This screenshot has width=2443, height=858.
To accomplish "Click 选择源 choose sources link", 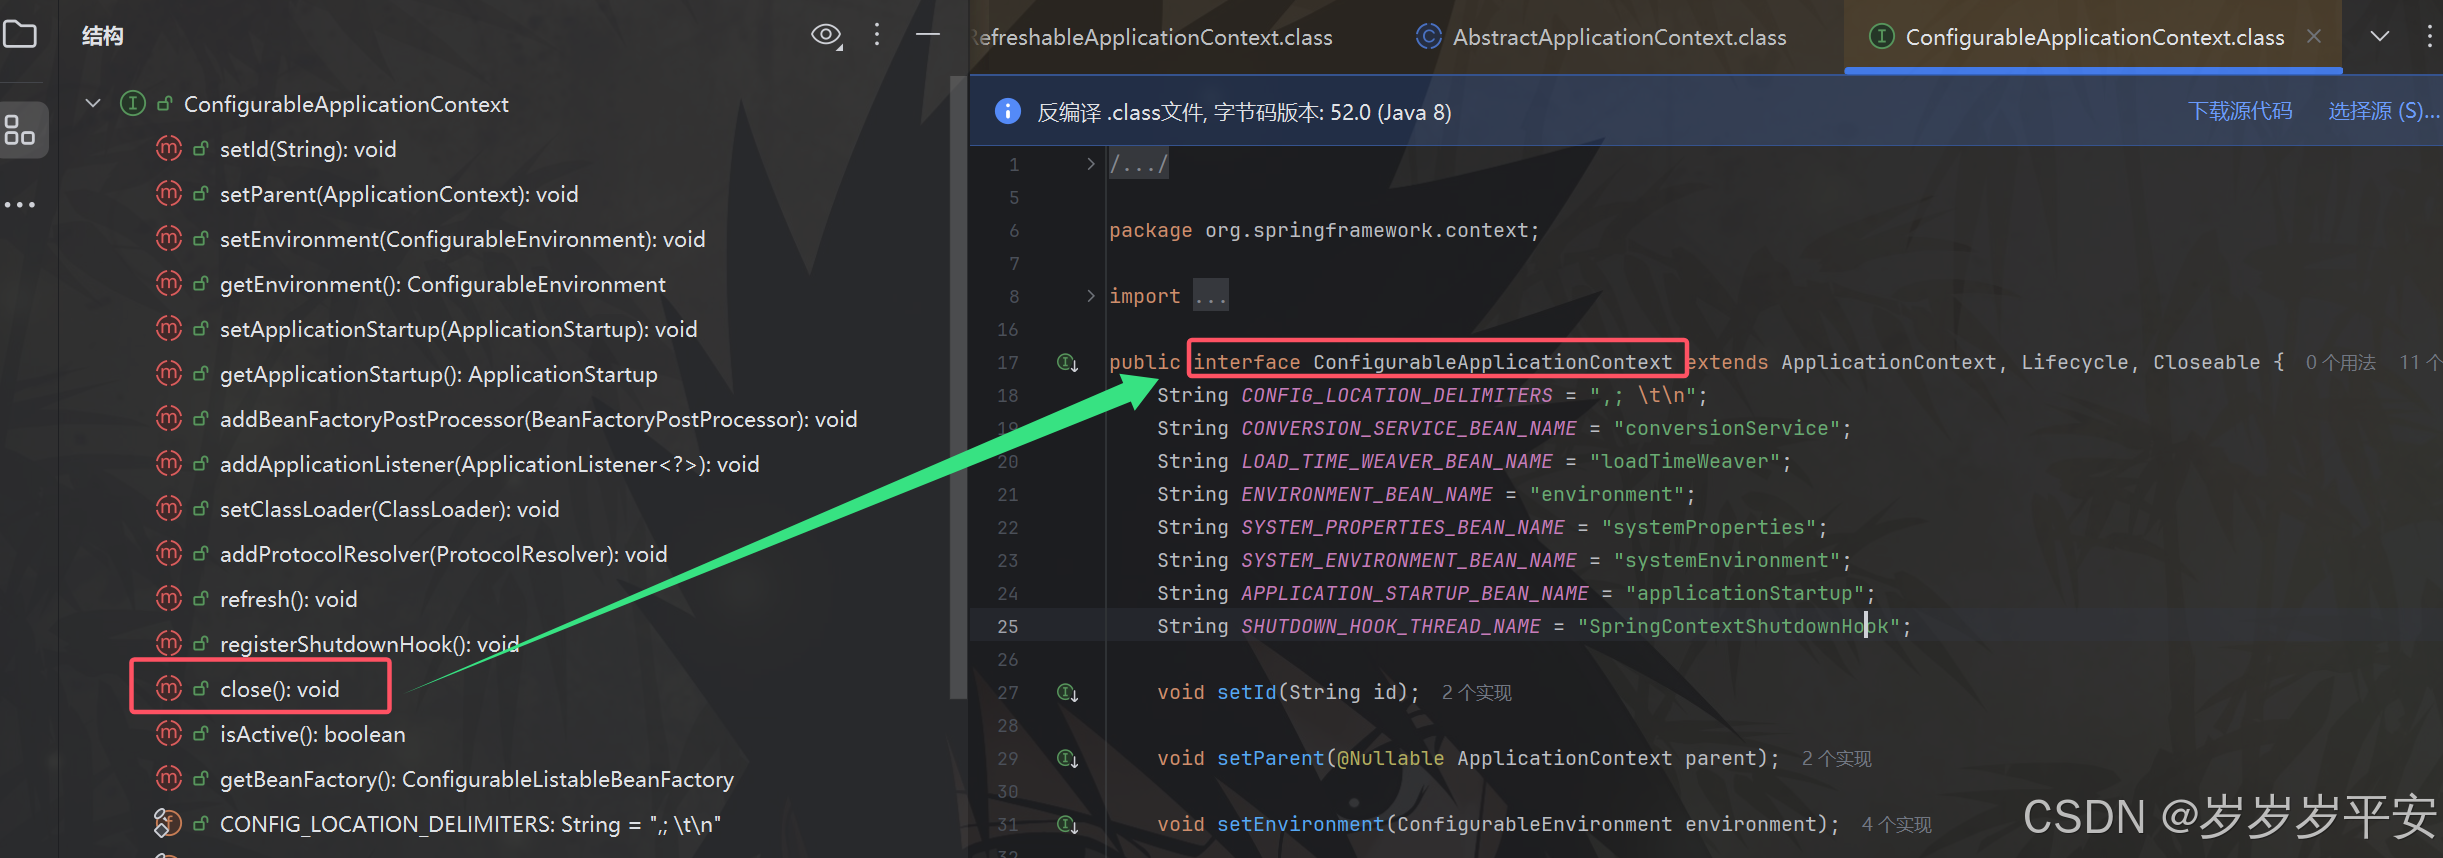I will (x=2383, y=111).
